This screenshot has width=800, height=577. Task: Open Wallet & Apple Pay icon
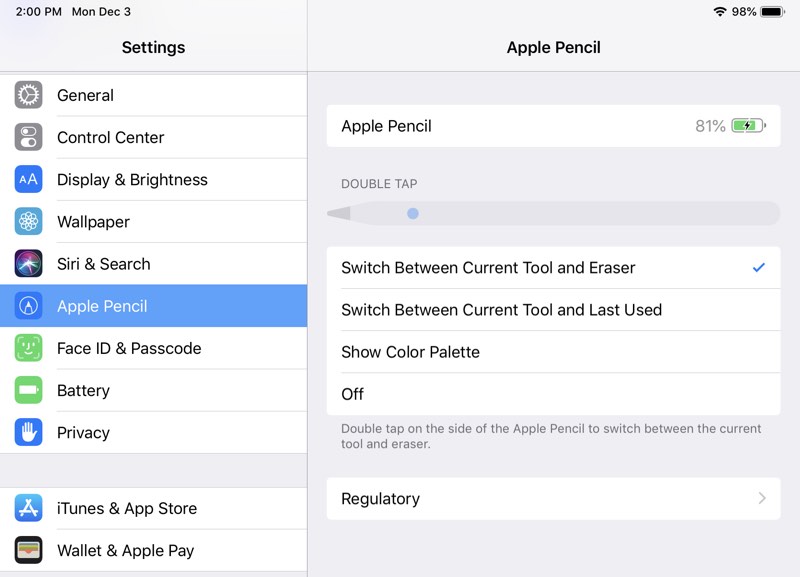pyautogui.click(x=29, y=550)
